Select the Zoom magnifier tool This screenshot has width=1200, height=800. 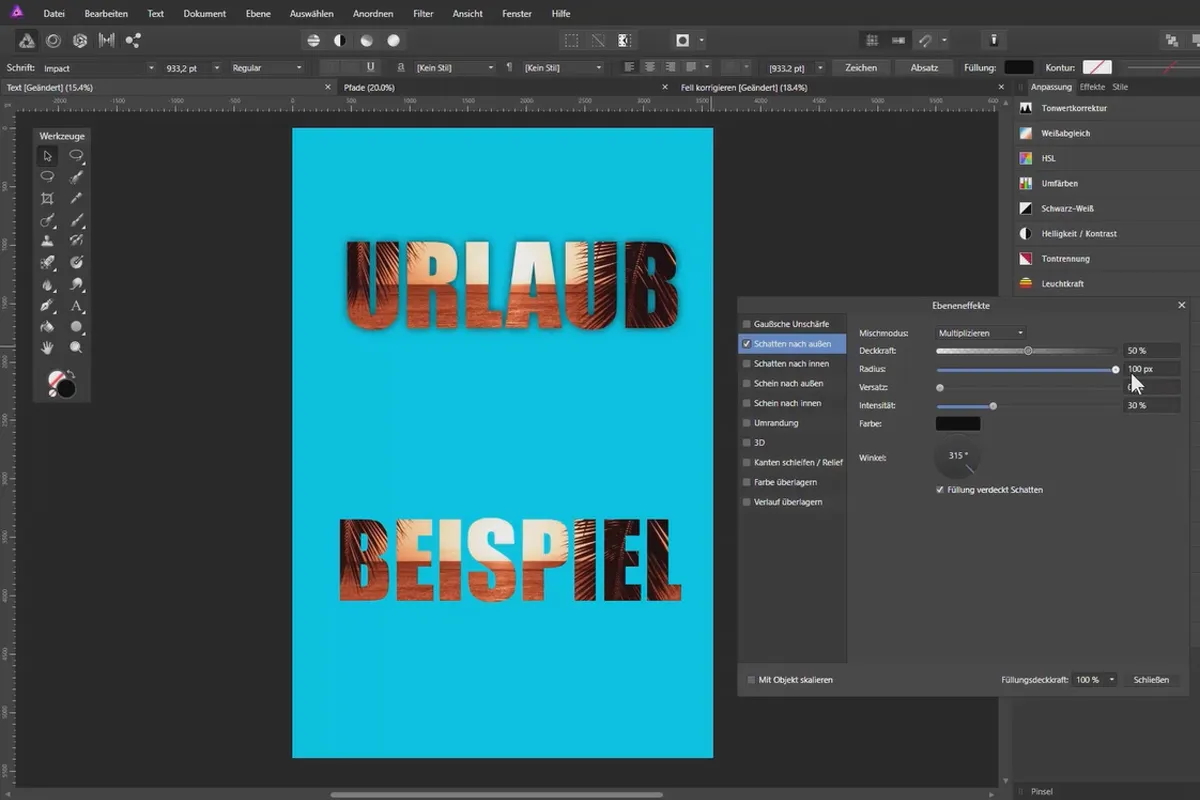coord(77,348)
